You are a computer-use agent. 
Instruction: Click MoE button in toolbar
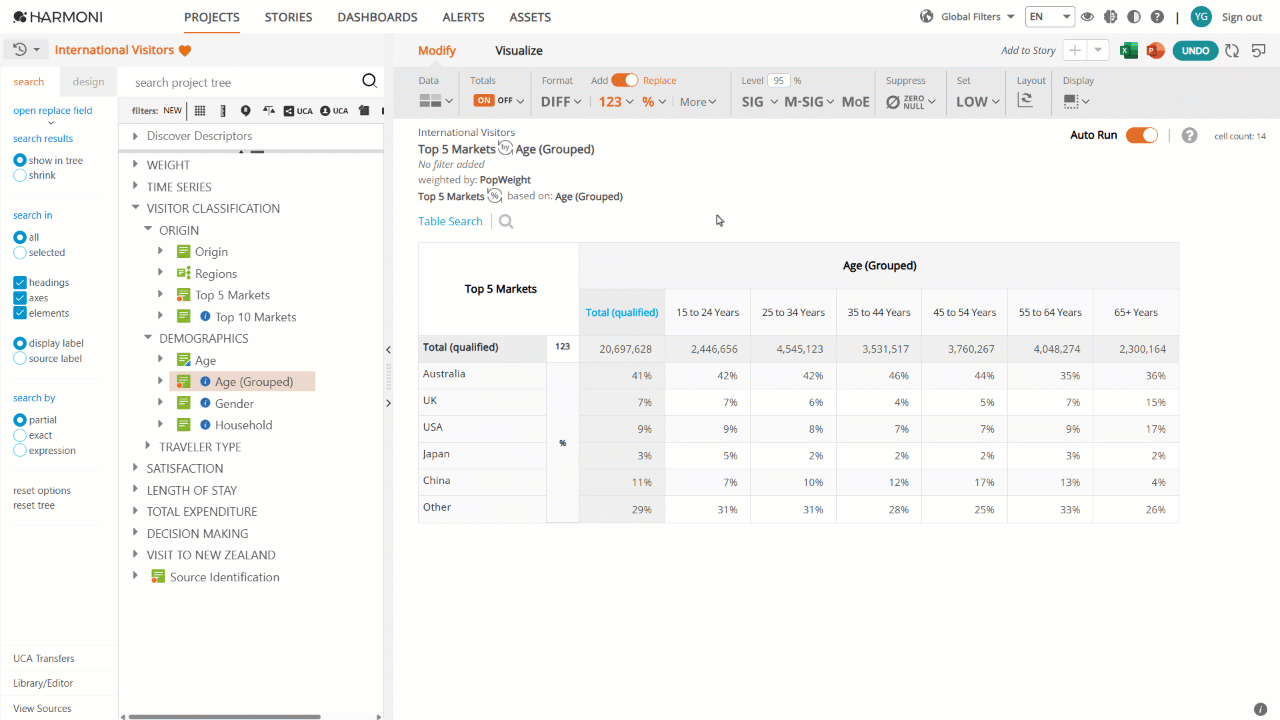[x=855, y=101]
